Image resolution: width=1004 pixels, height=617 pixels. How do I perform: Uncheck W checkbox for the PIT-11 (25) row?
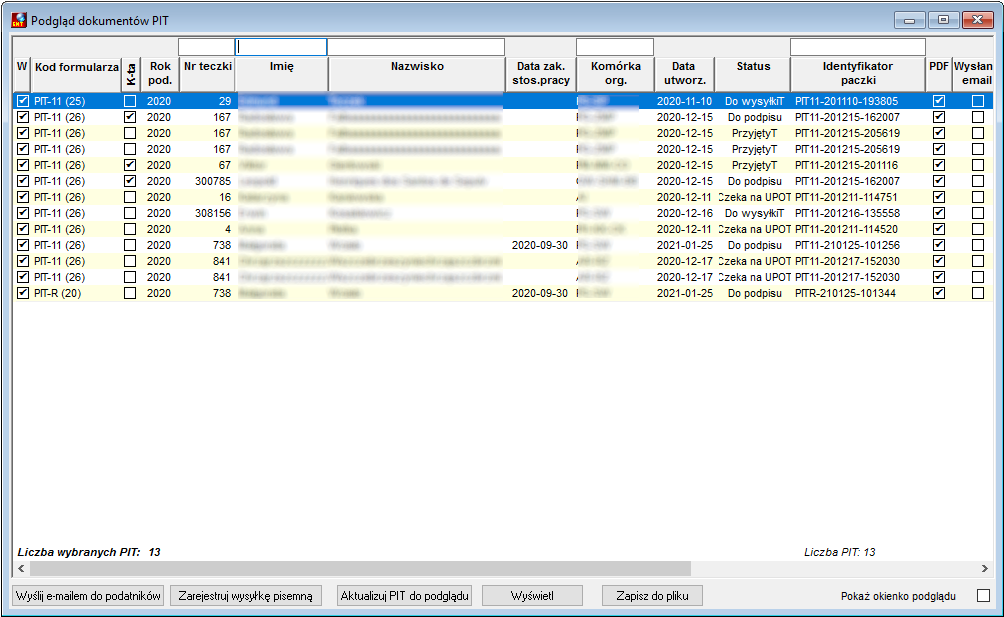pyautogui.click(x=23, y=101)
